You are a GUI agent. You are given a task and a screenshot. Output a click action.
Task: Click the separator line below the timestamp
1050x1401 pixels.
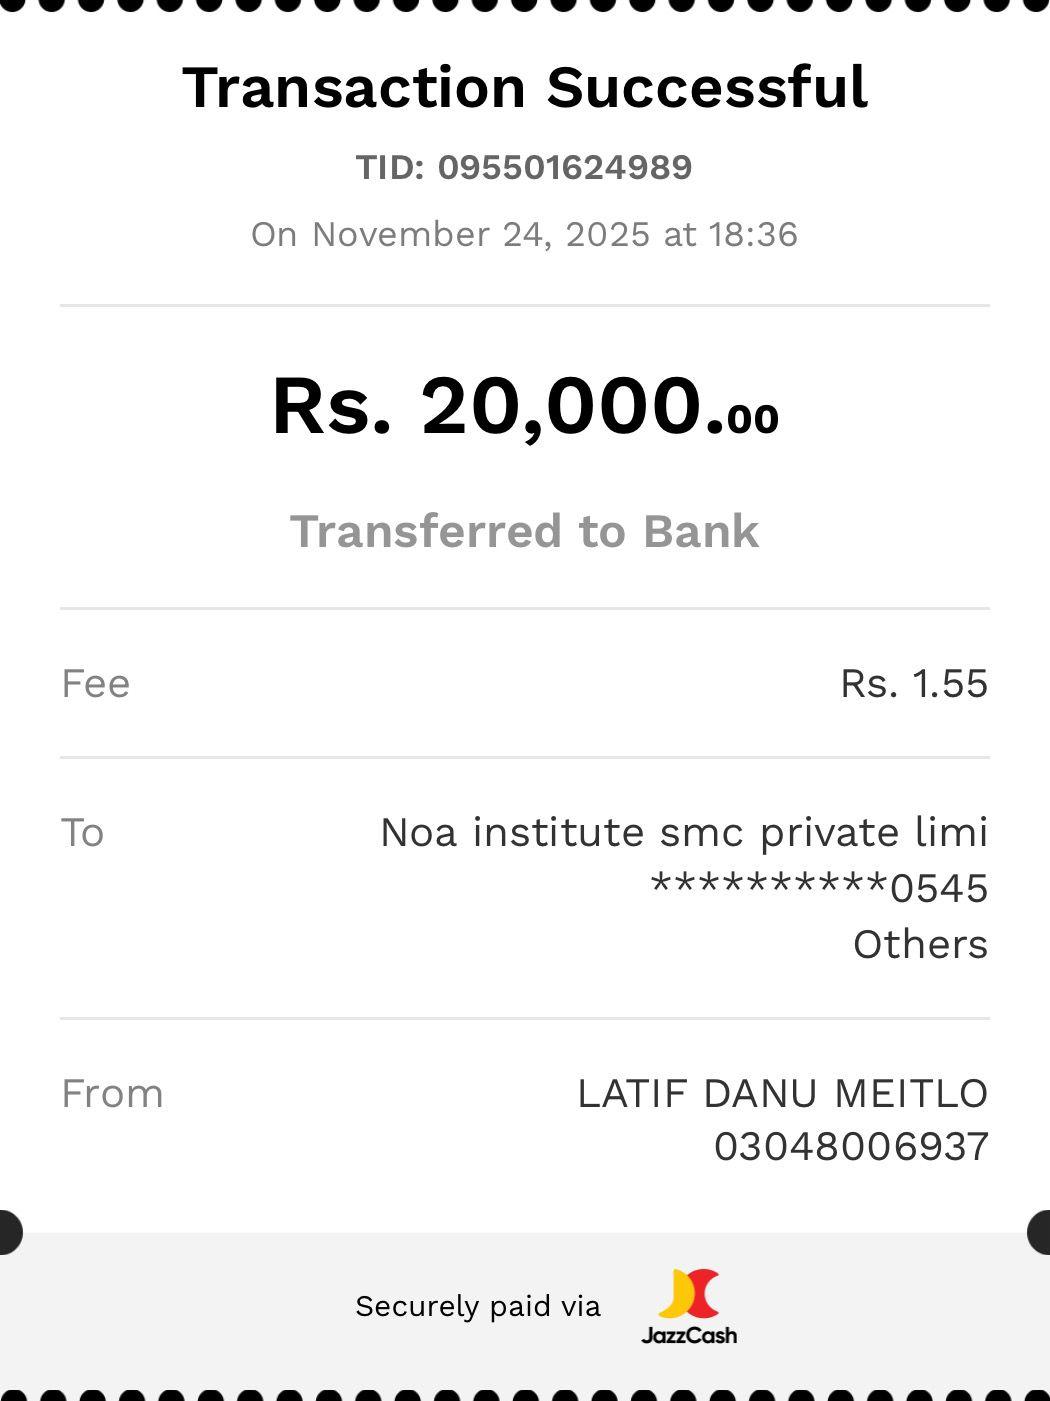coord(525,305)
